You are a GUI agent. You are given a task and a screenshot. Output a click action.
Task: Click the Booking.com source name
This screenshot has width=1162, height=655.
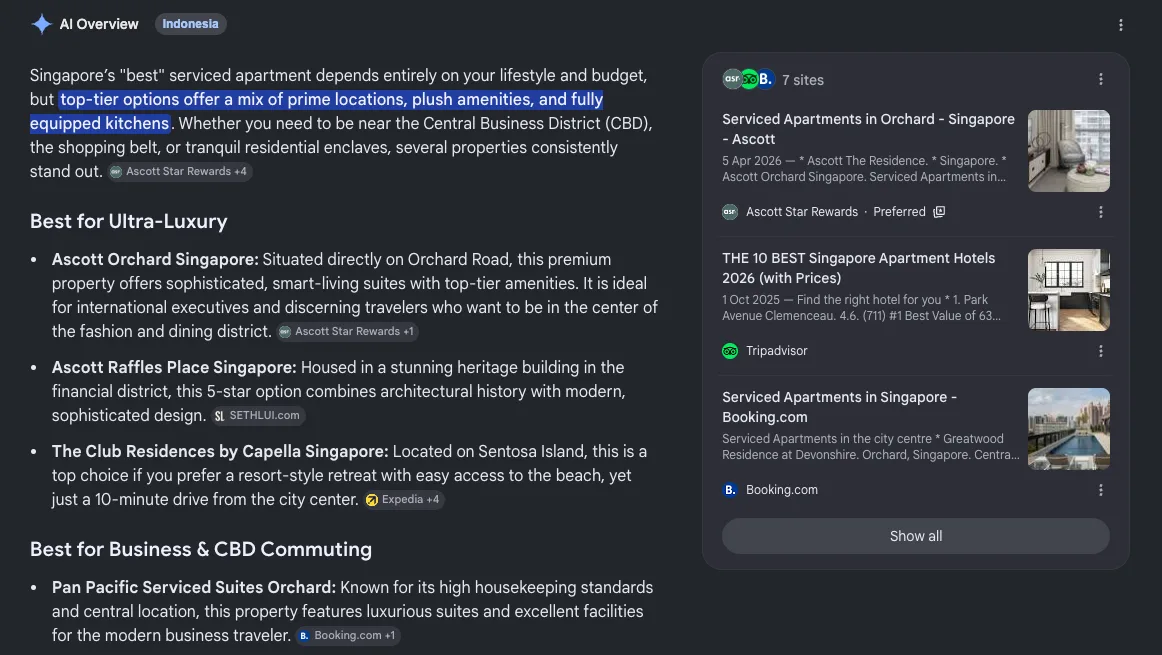click(782, 490)
